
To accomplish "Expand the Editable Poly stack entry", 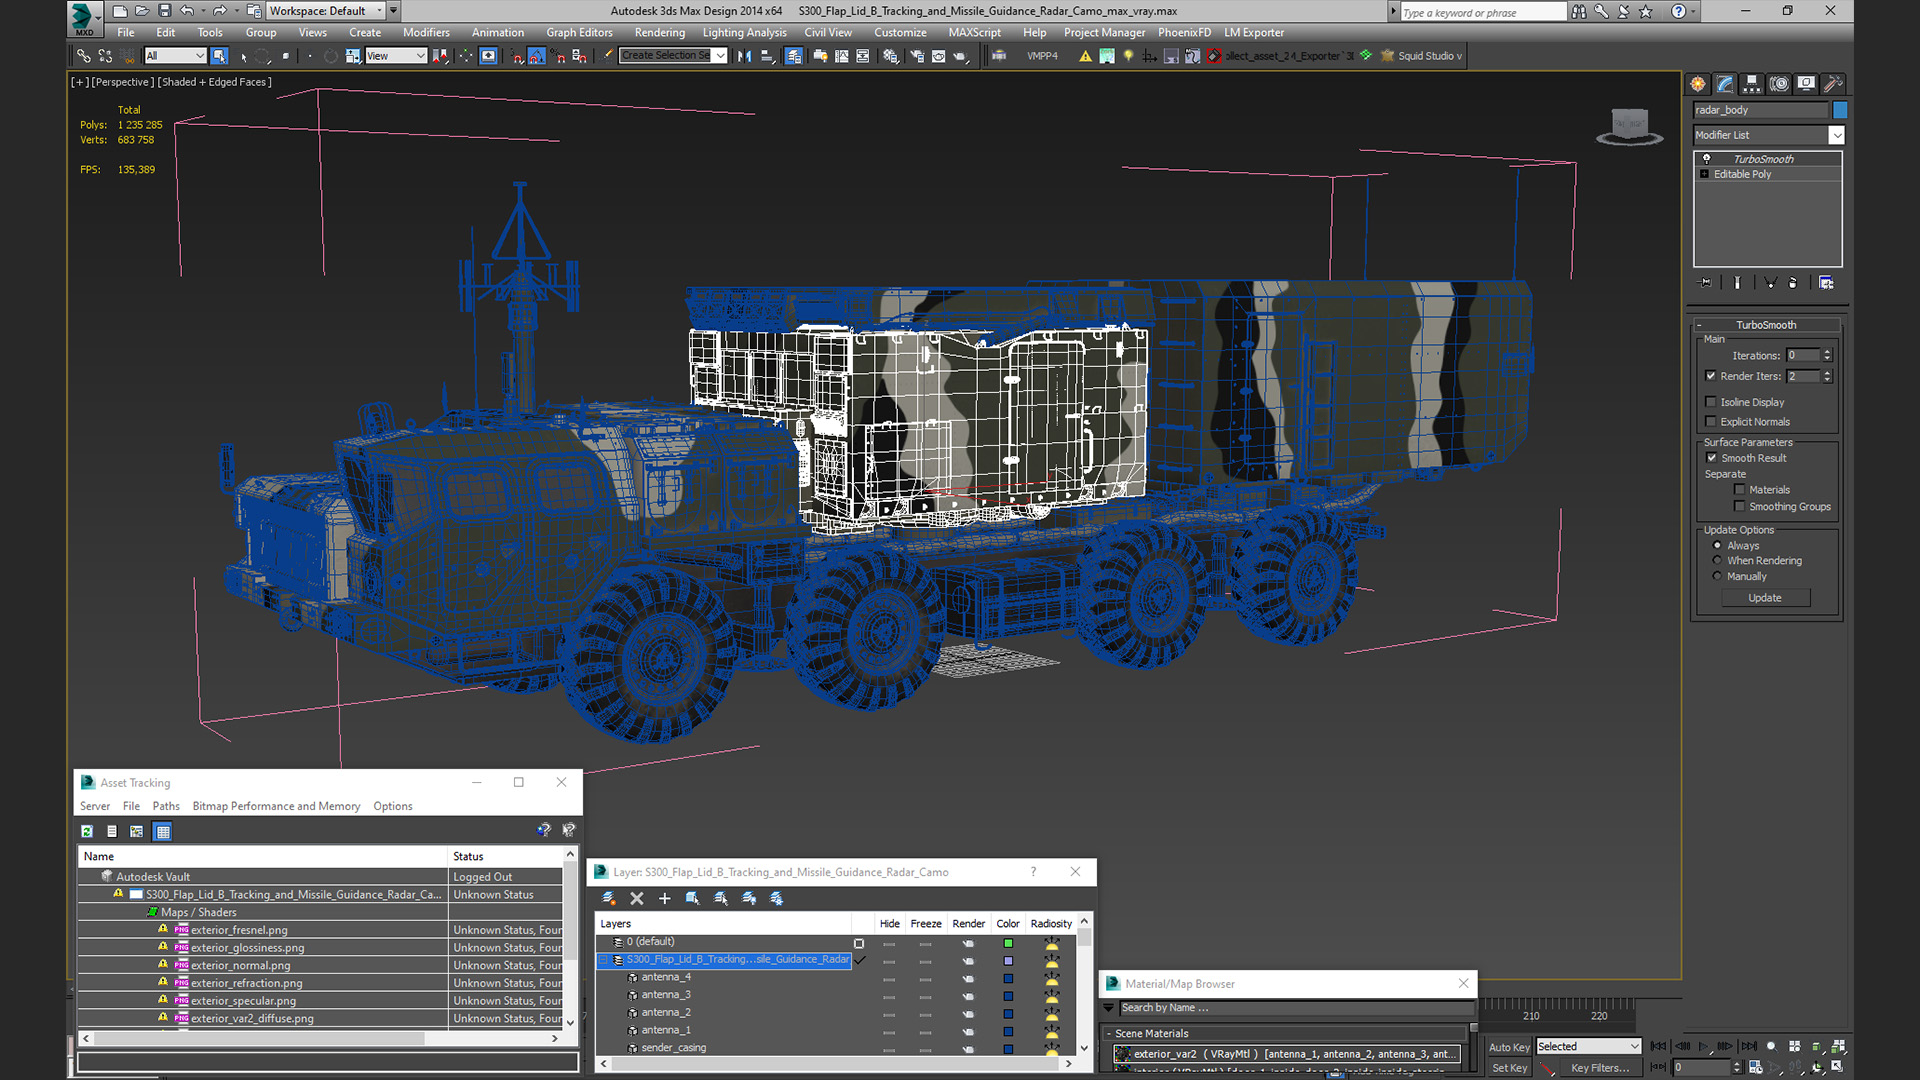I will click(1705, 174).
